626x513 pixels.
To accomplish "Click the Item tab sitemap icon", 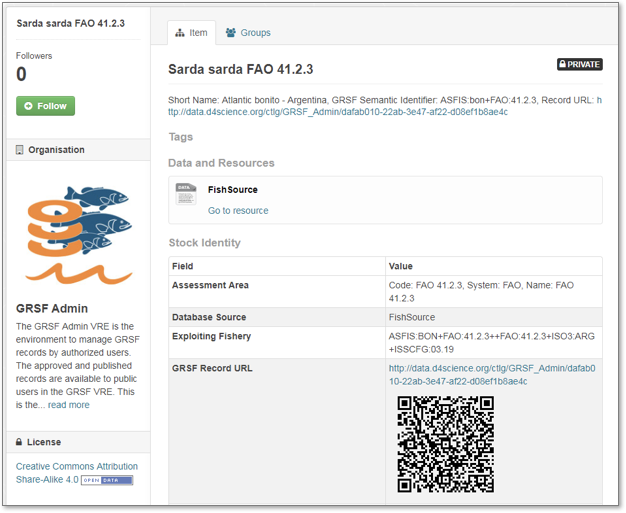I will tap(180, 33).
